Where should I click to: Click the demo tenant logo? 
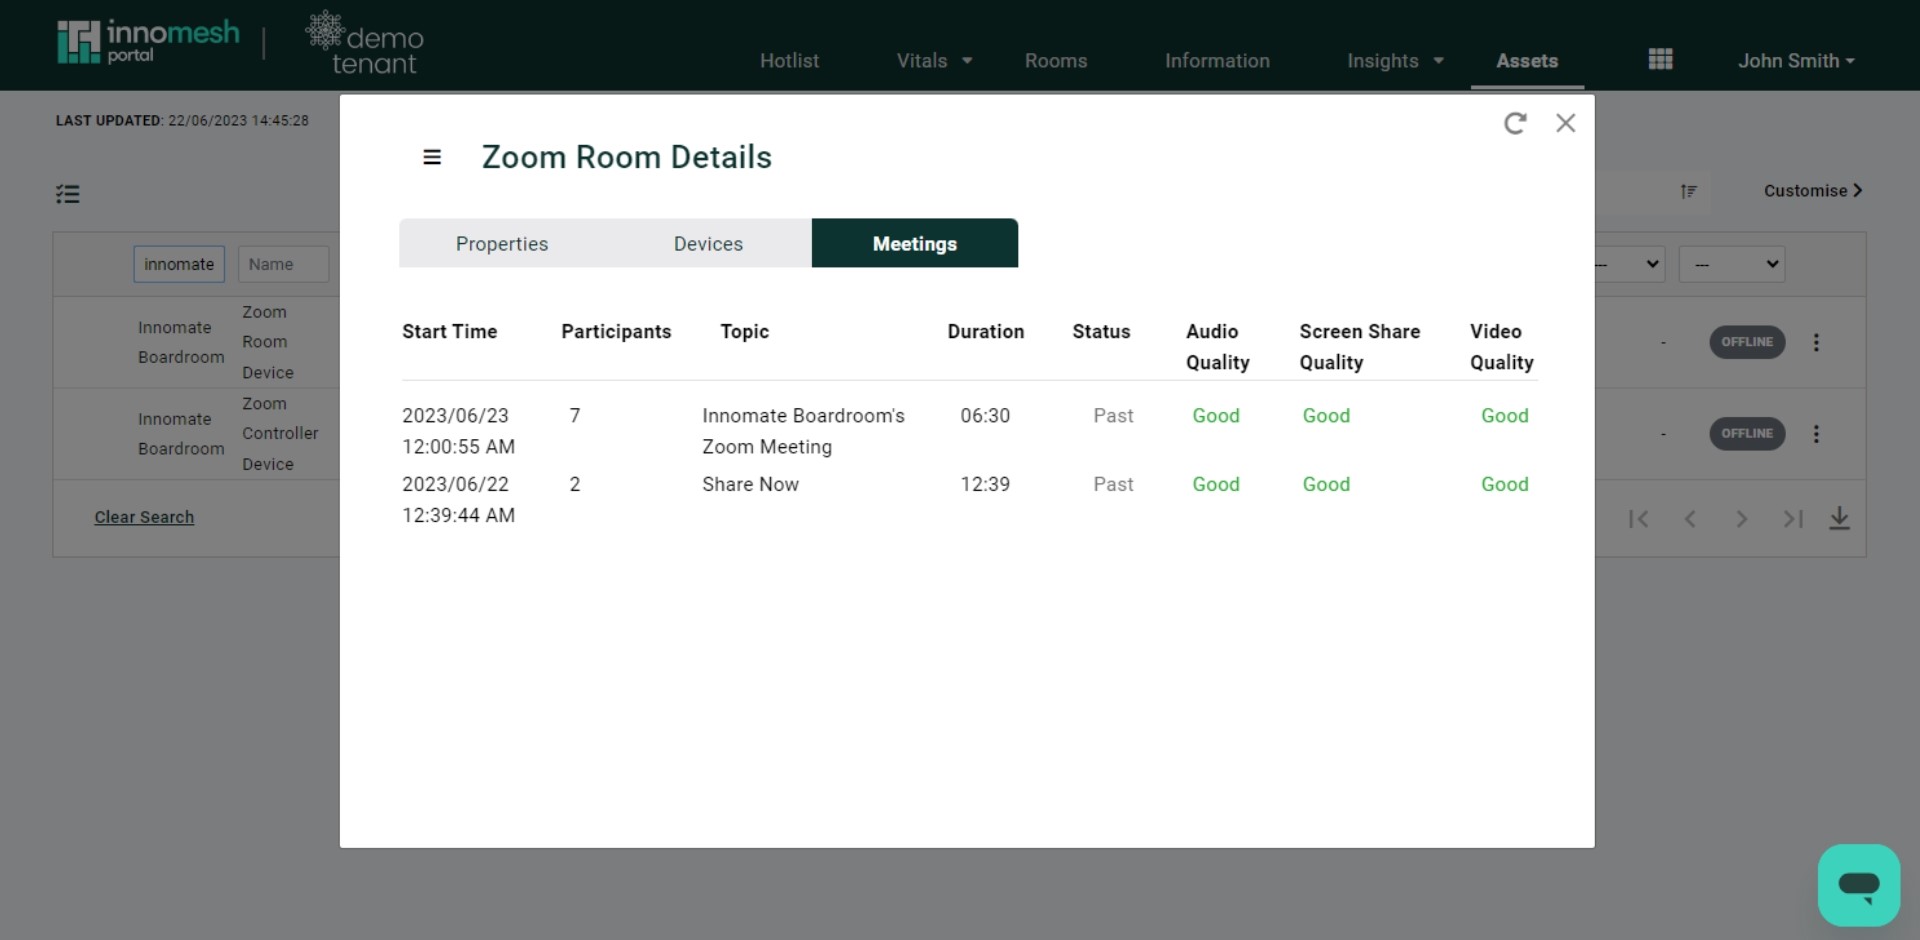(365, 44)
